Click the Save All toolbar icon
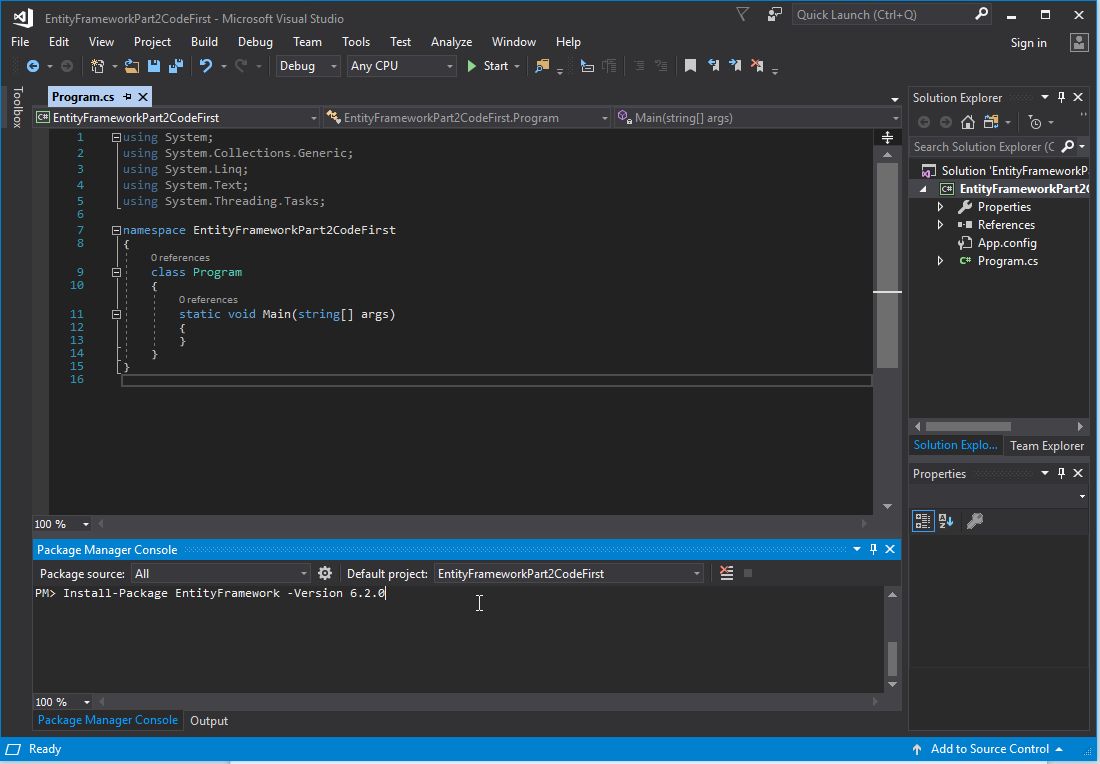 pos(175,65)
